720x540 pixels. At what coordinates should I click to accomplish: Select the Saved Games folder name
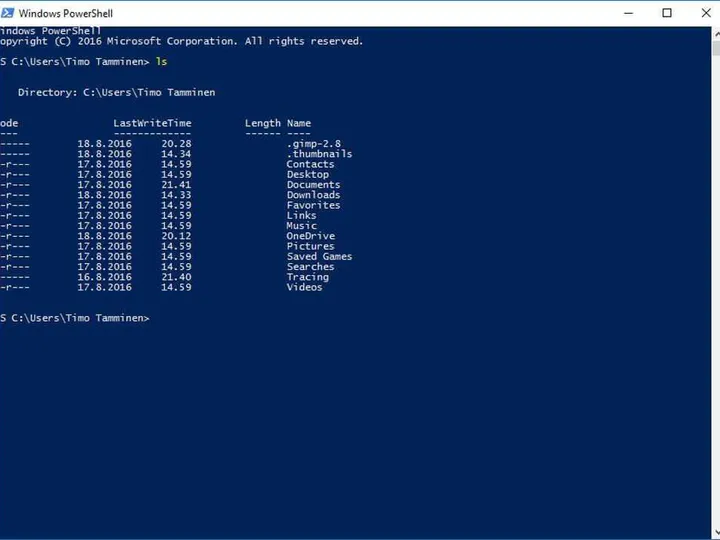tap(320, 256)
